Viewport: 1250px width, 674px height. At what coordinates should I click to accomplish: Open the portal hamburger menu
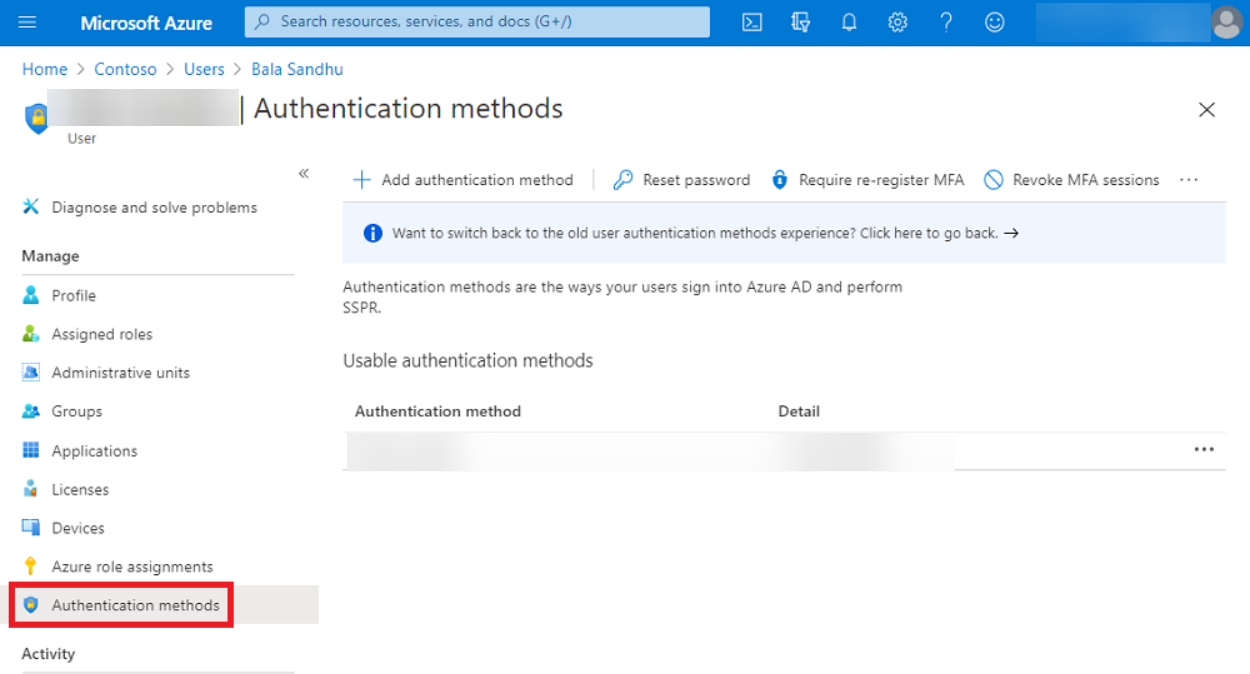(x=27, y=22)
